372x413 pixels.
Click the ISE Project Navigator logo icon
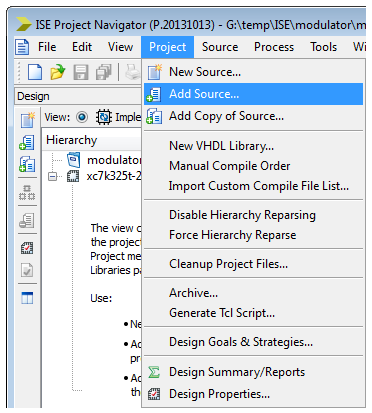pos(24,24)
